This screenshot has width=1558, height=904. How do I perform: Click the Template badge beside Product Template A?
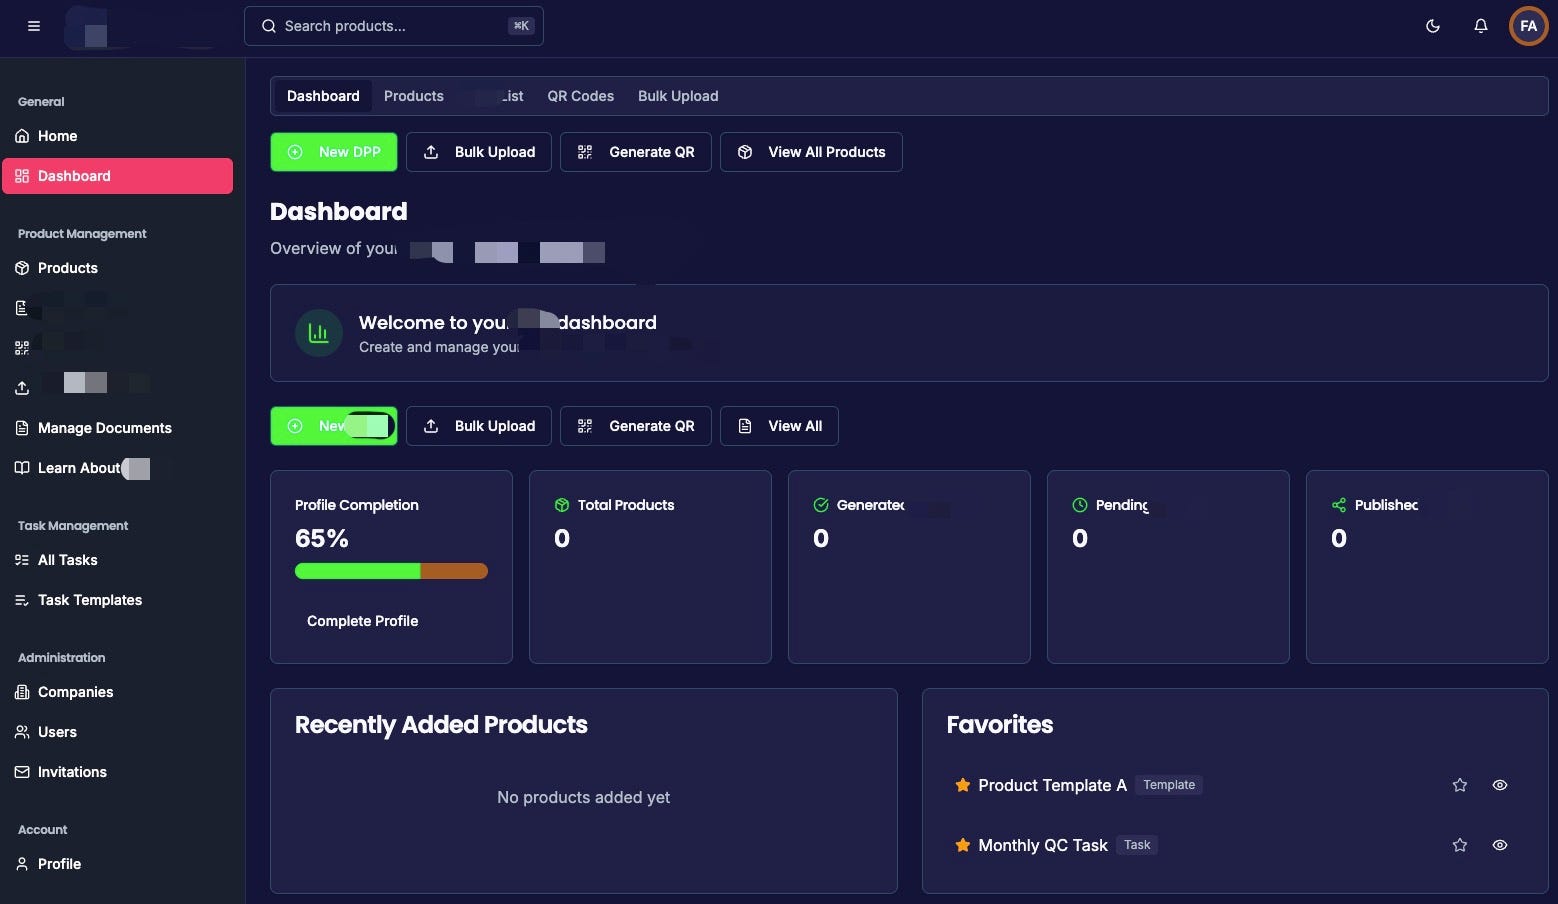point(1169,785)
